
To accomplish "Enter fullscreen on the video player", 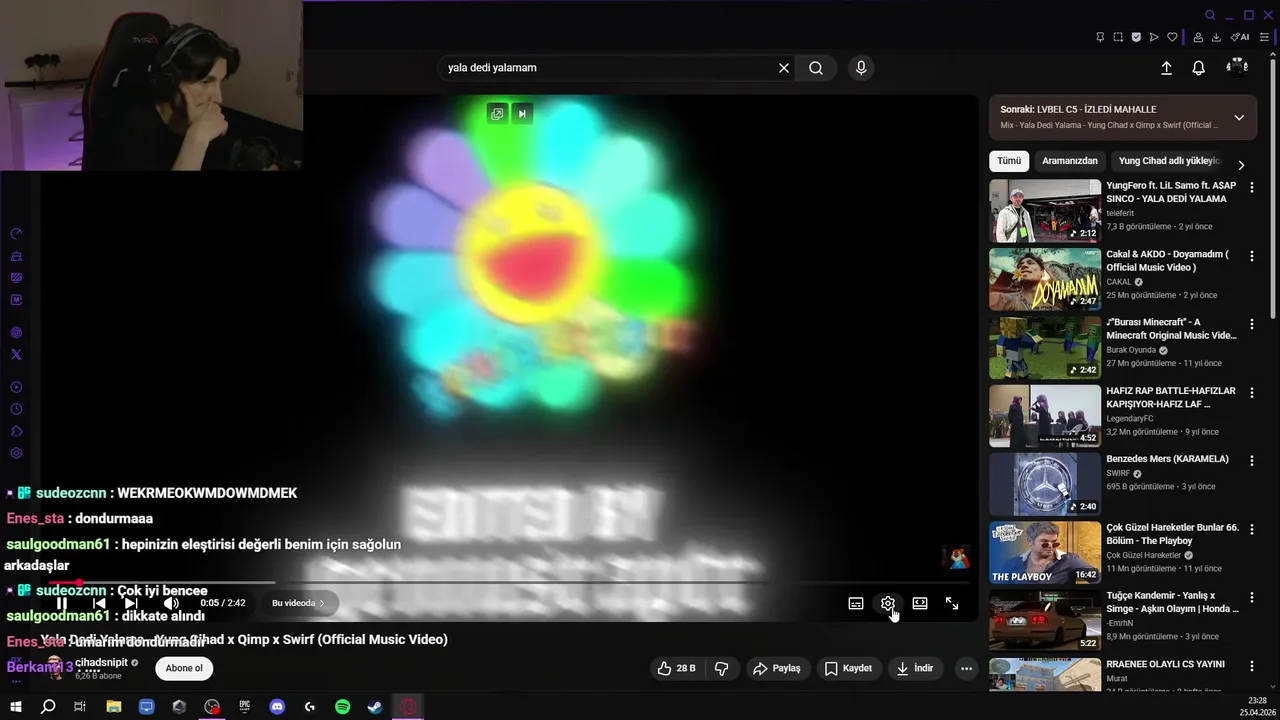I will tap(952, 603).
